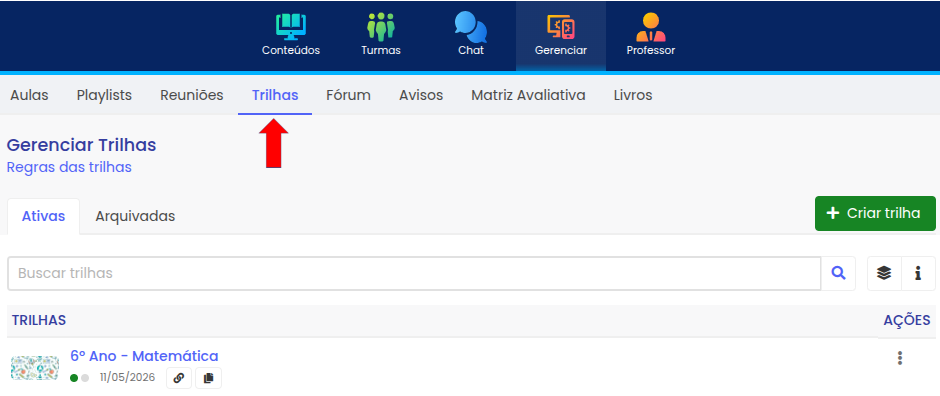Open the Fórum menu item

coord(348,95)
